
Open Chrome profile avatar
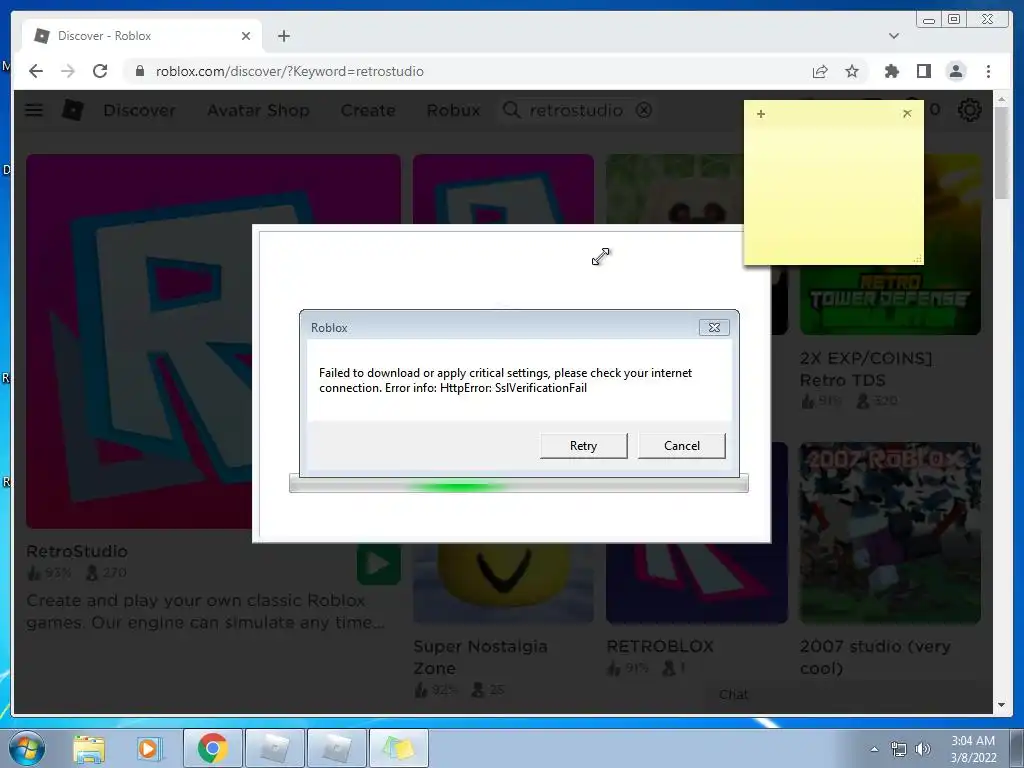(x=956, y=71)
